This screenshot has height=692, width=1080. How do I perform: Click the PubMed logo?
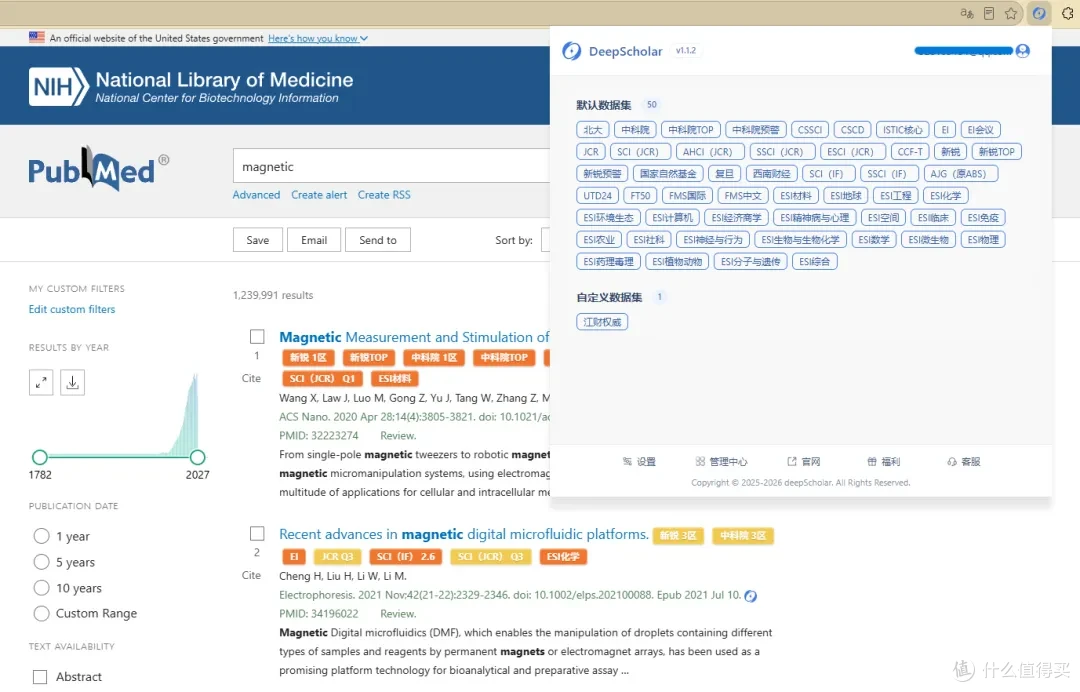(98, 169)
